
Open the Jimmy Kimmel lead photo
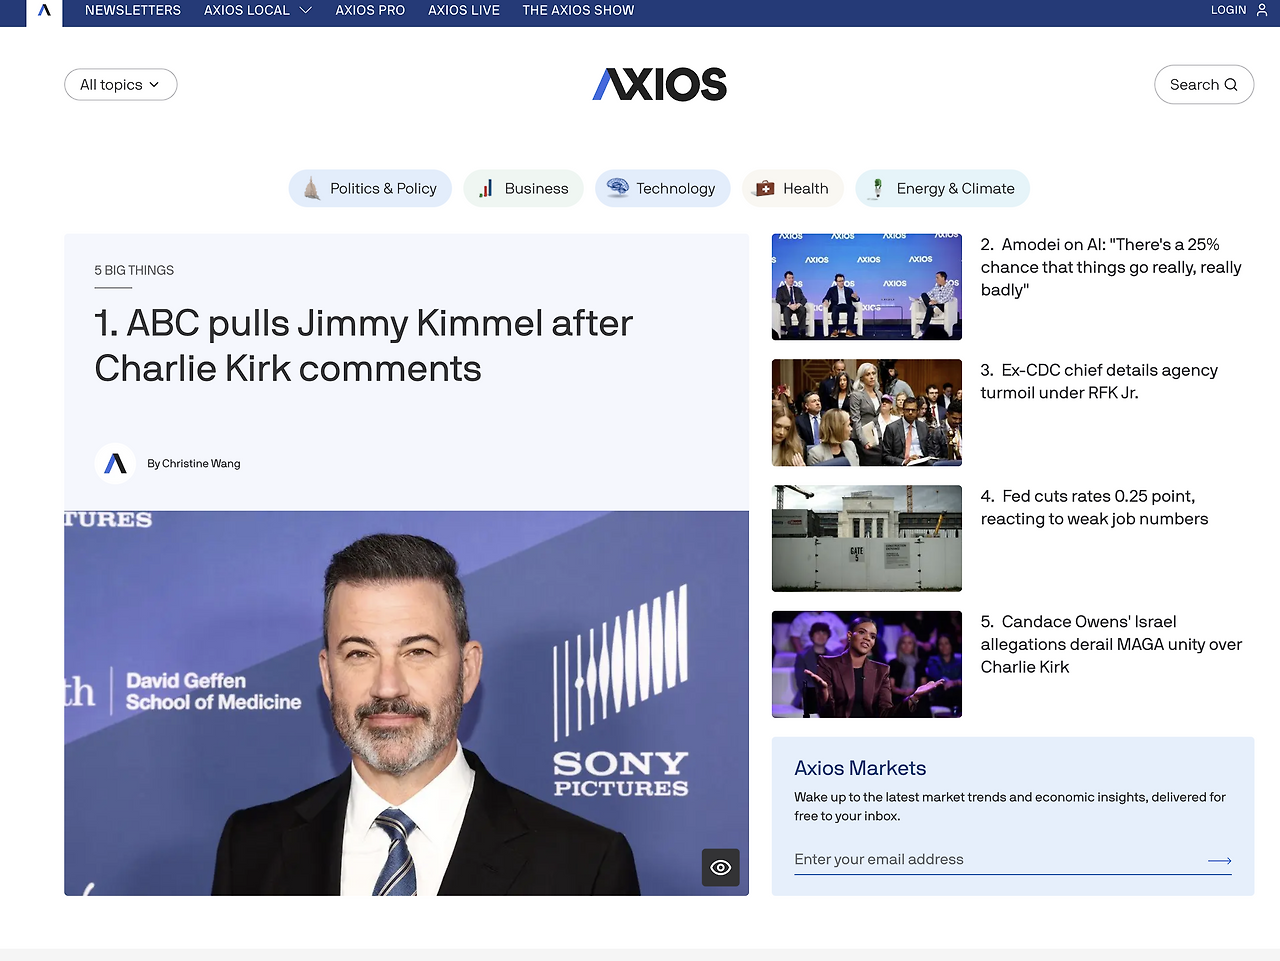(x=406, y=703)
